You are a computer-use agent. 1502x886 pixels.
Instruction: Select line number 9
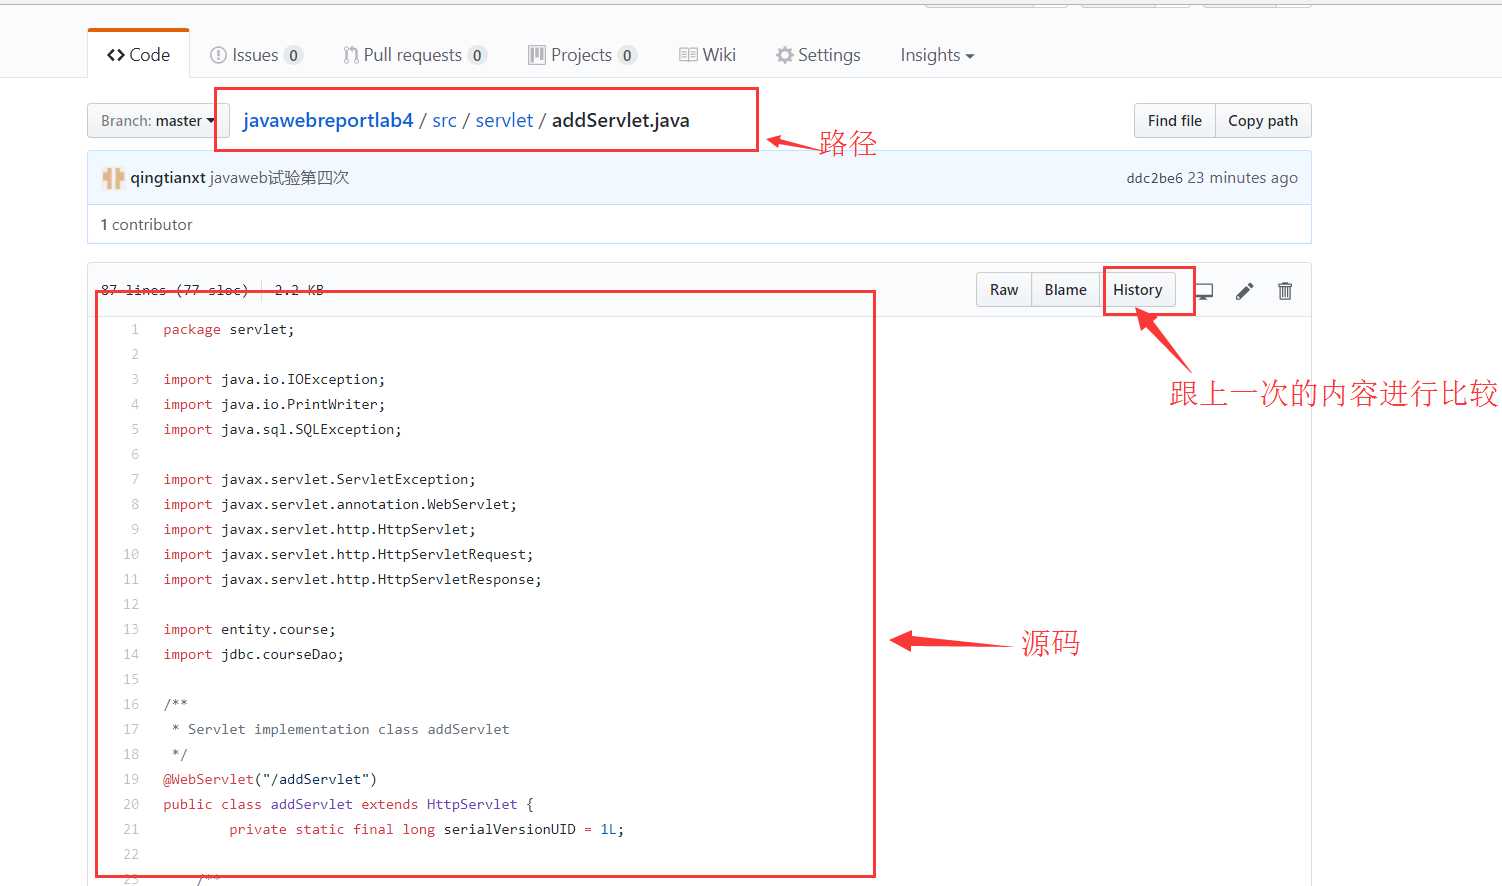pos(134,529)
